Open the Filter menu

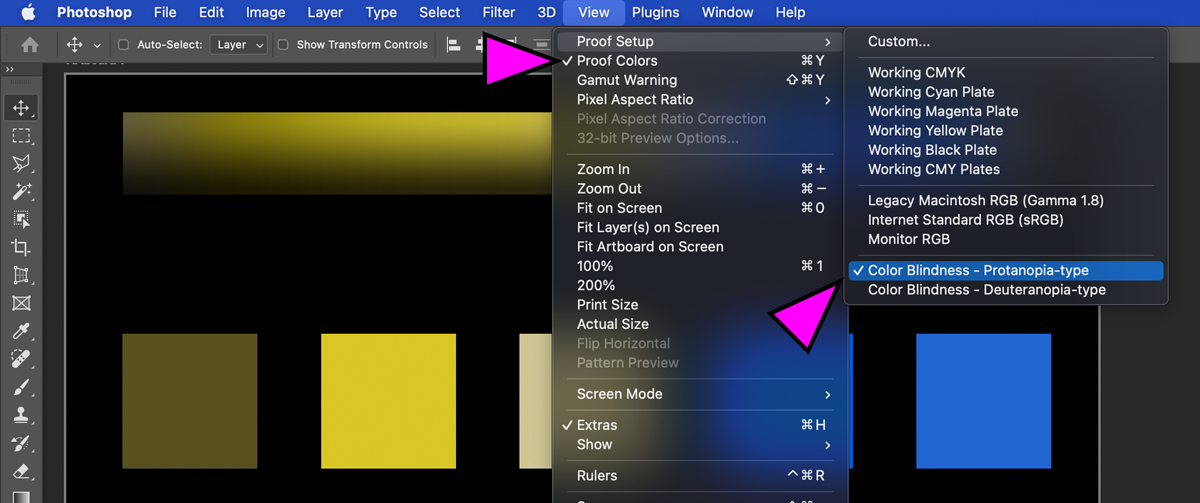(499, 12)
